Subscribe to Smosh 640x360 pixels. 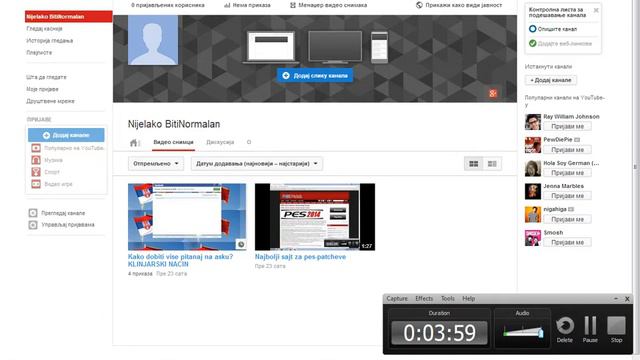(567, 242)
